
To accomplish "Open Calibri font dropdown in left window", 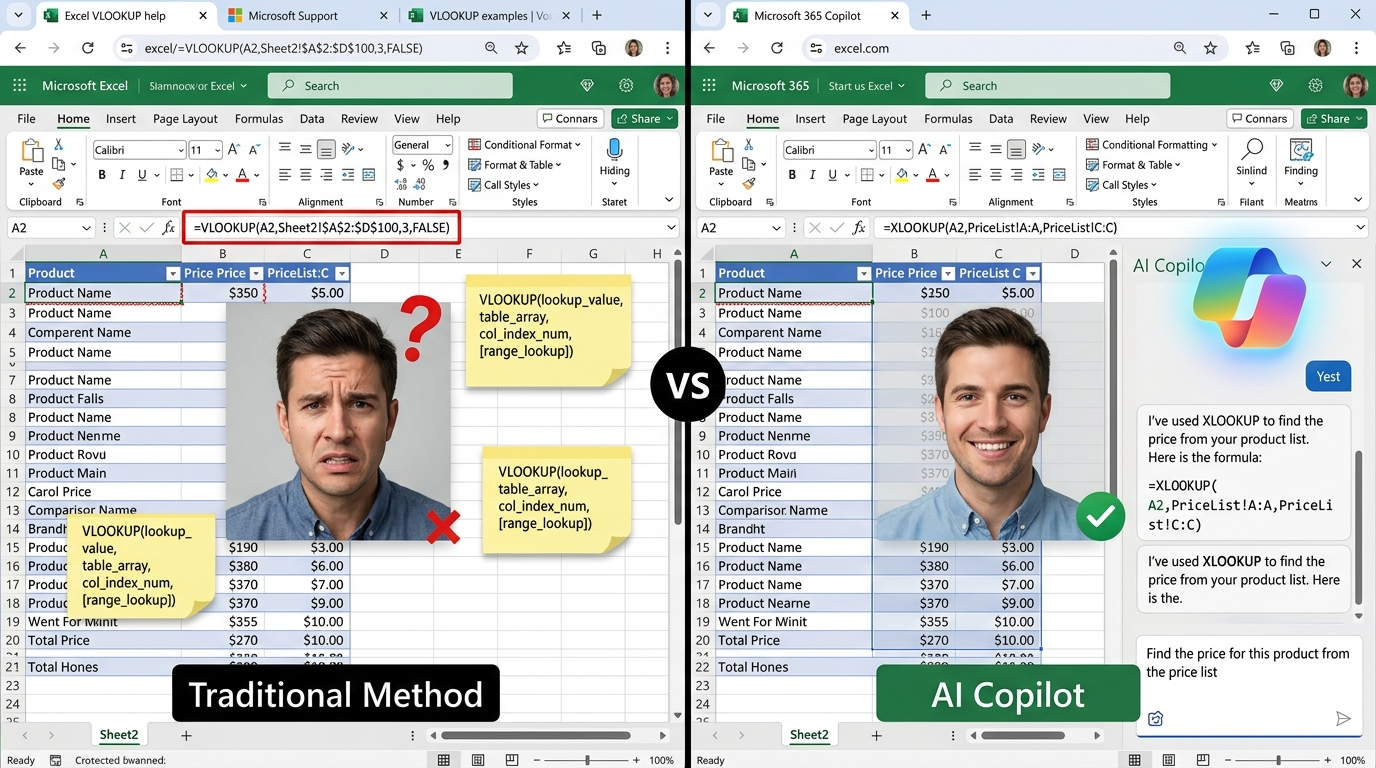I will click(x=180, y=150).
